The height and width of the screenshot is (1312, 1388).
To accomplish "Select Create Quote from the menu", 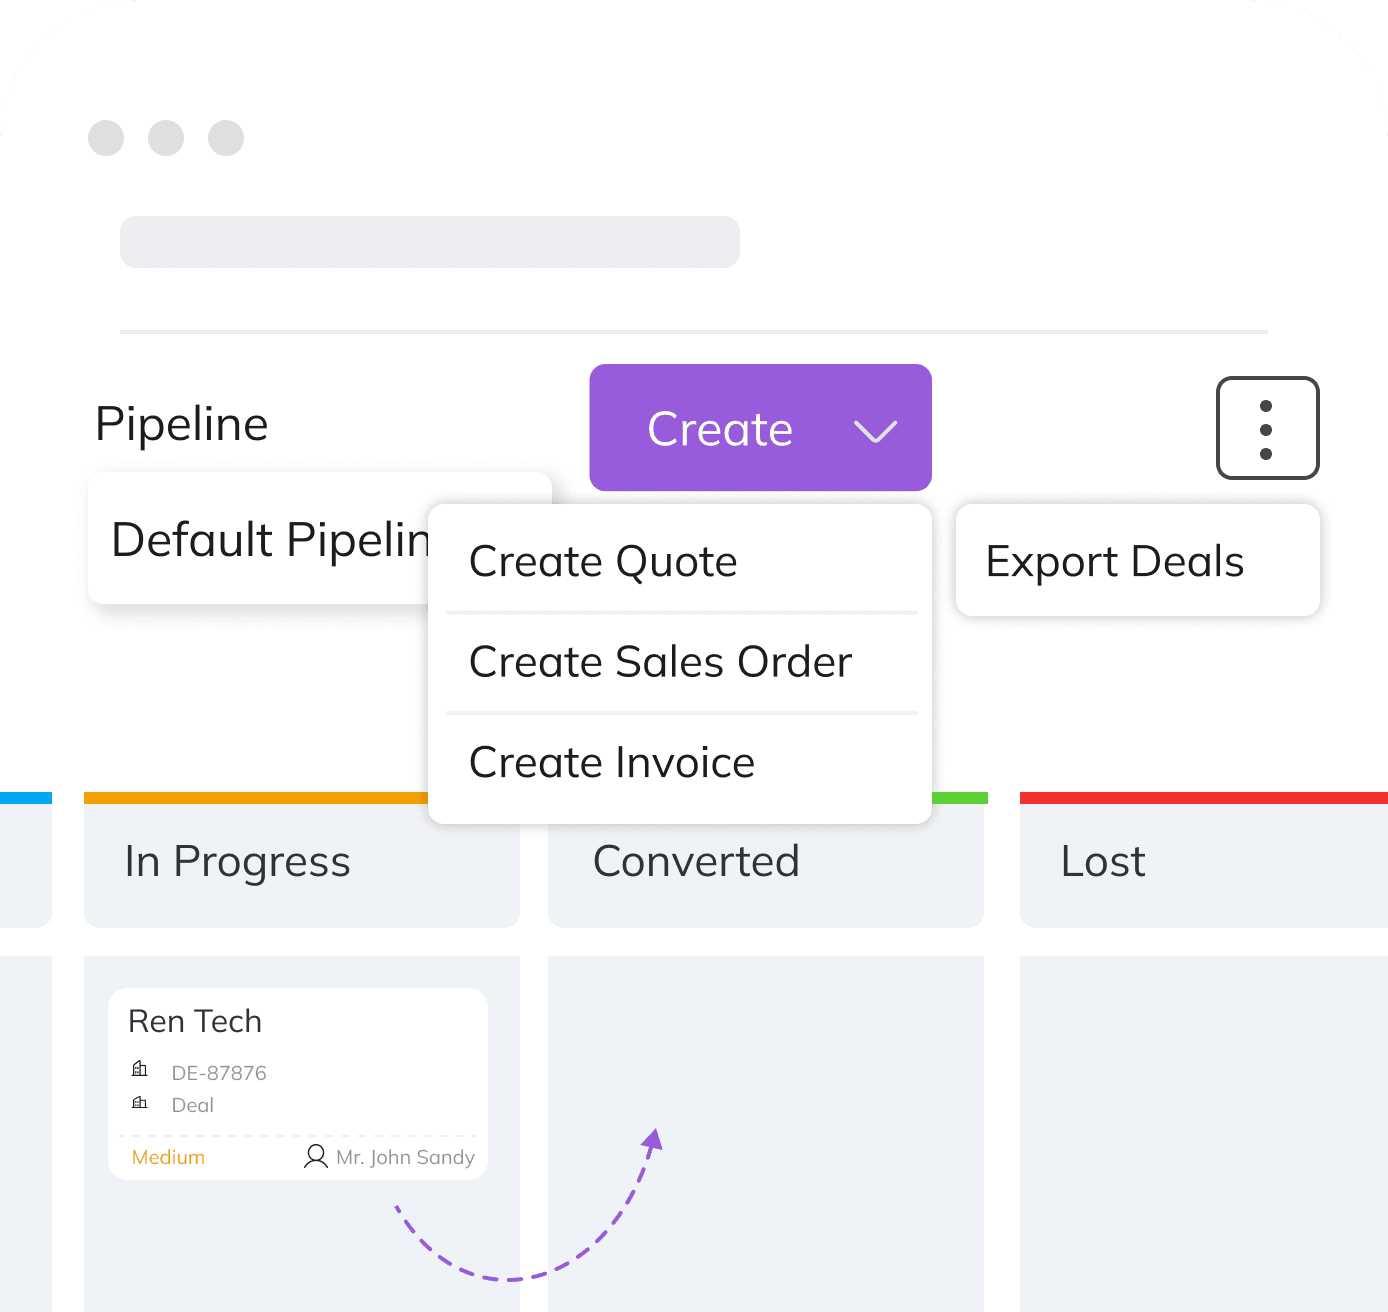I will click(603, 562).
